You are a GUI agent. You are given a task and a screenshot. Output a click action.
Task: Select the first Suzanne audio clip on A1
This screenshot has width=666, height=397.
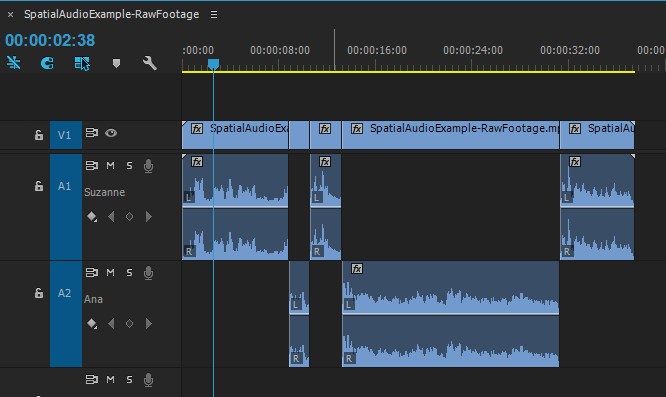(235, 207)
